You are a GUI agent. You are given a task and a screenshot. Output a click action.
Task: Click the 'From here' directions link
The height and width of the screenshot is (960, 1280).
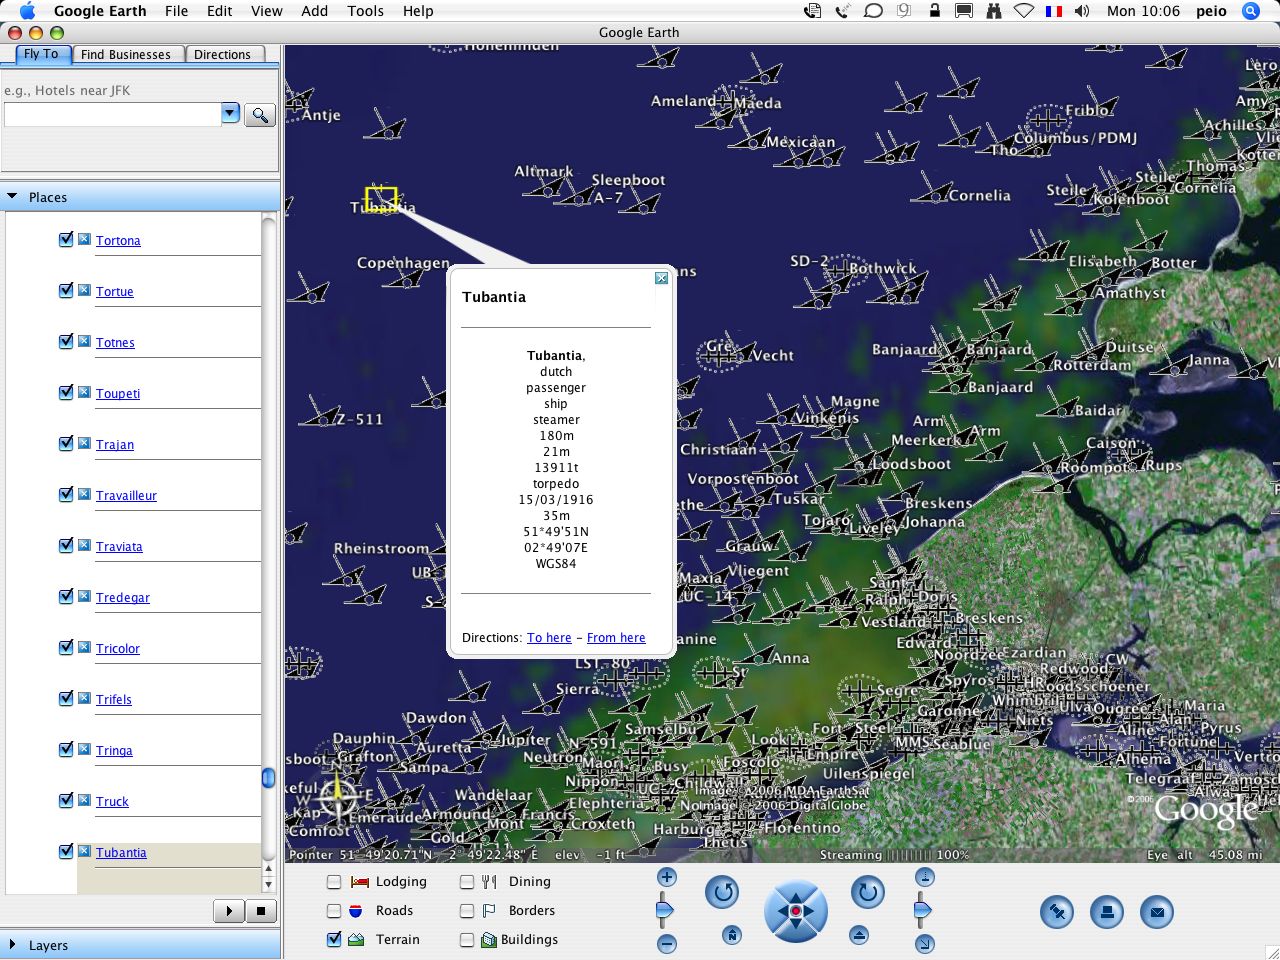point(616,637)
